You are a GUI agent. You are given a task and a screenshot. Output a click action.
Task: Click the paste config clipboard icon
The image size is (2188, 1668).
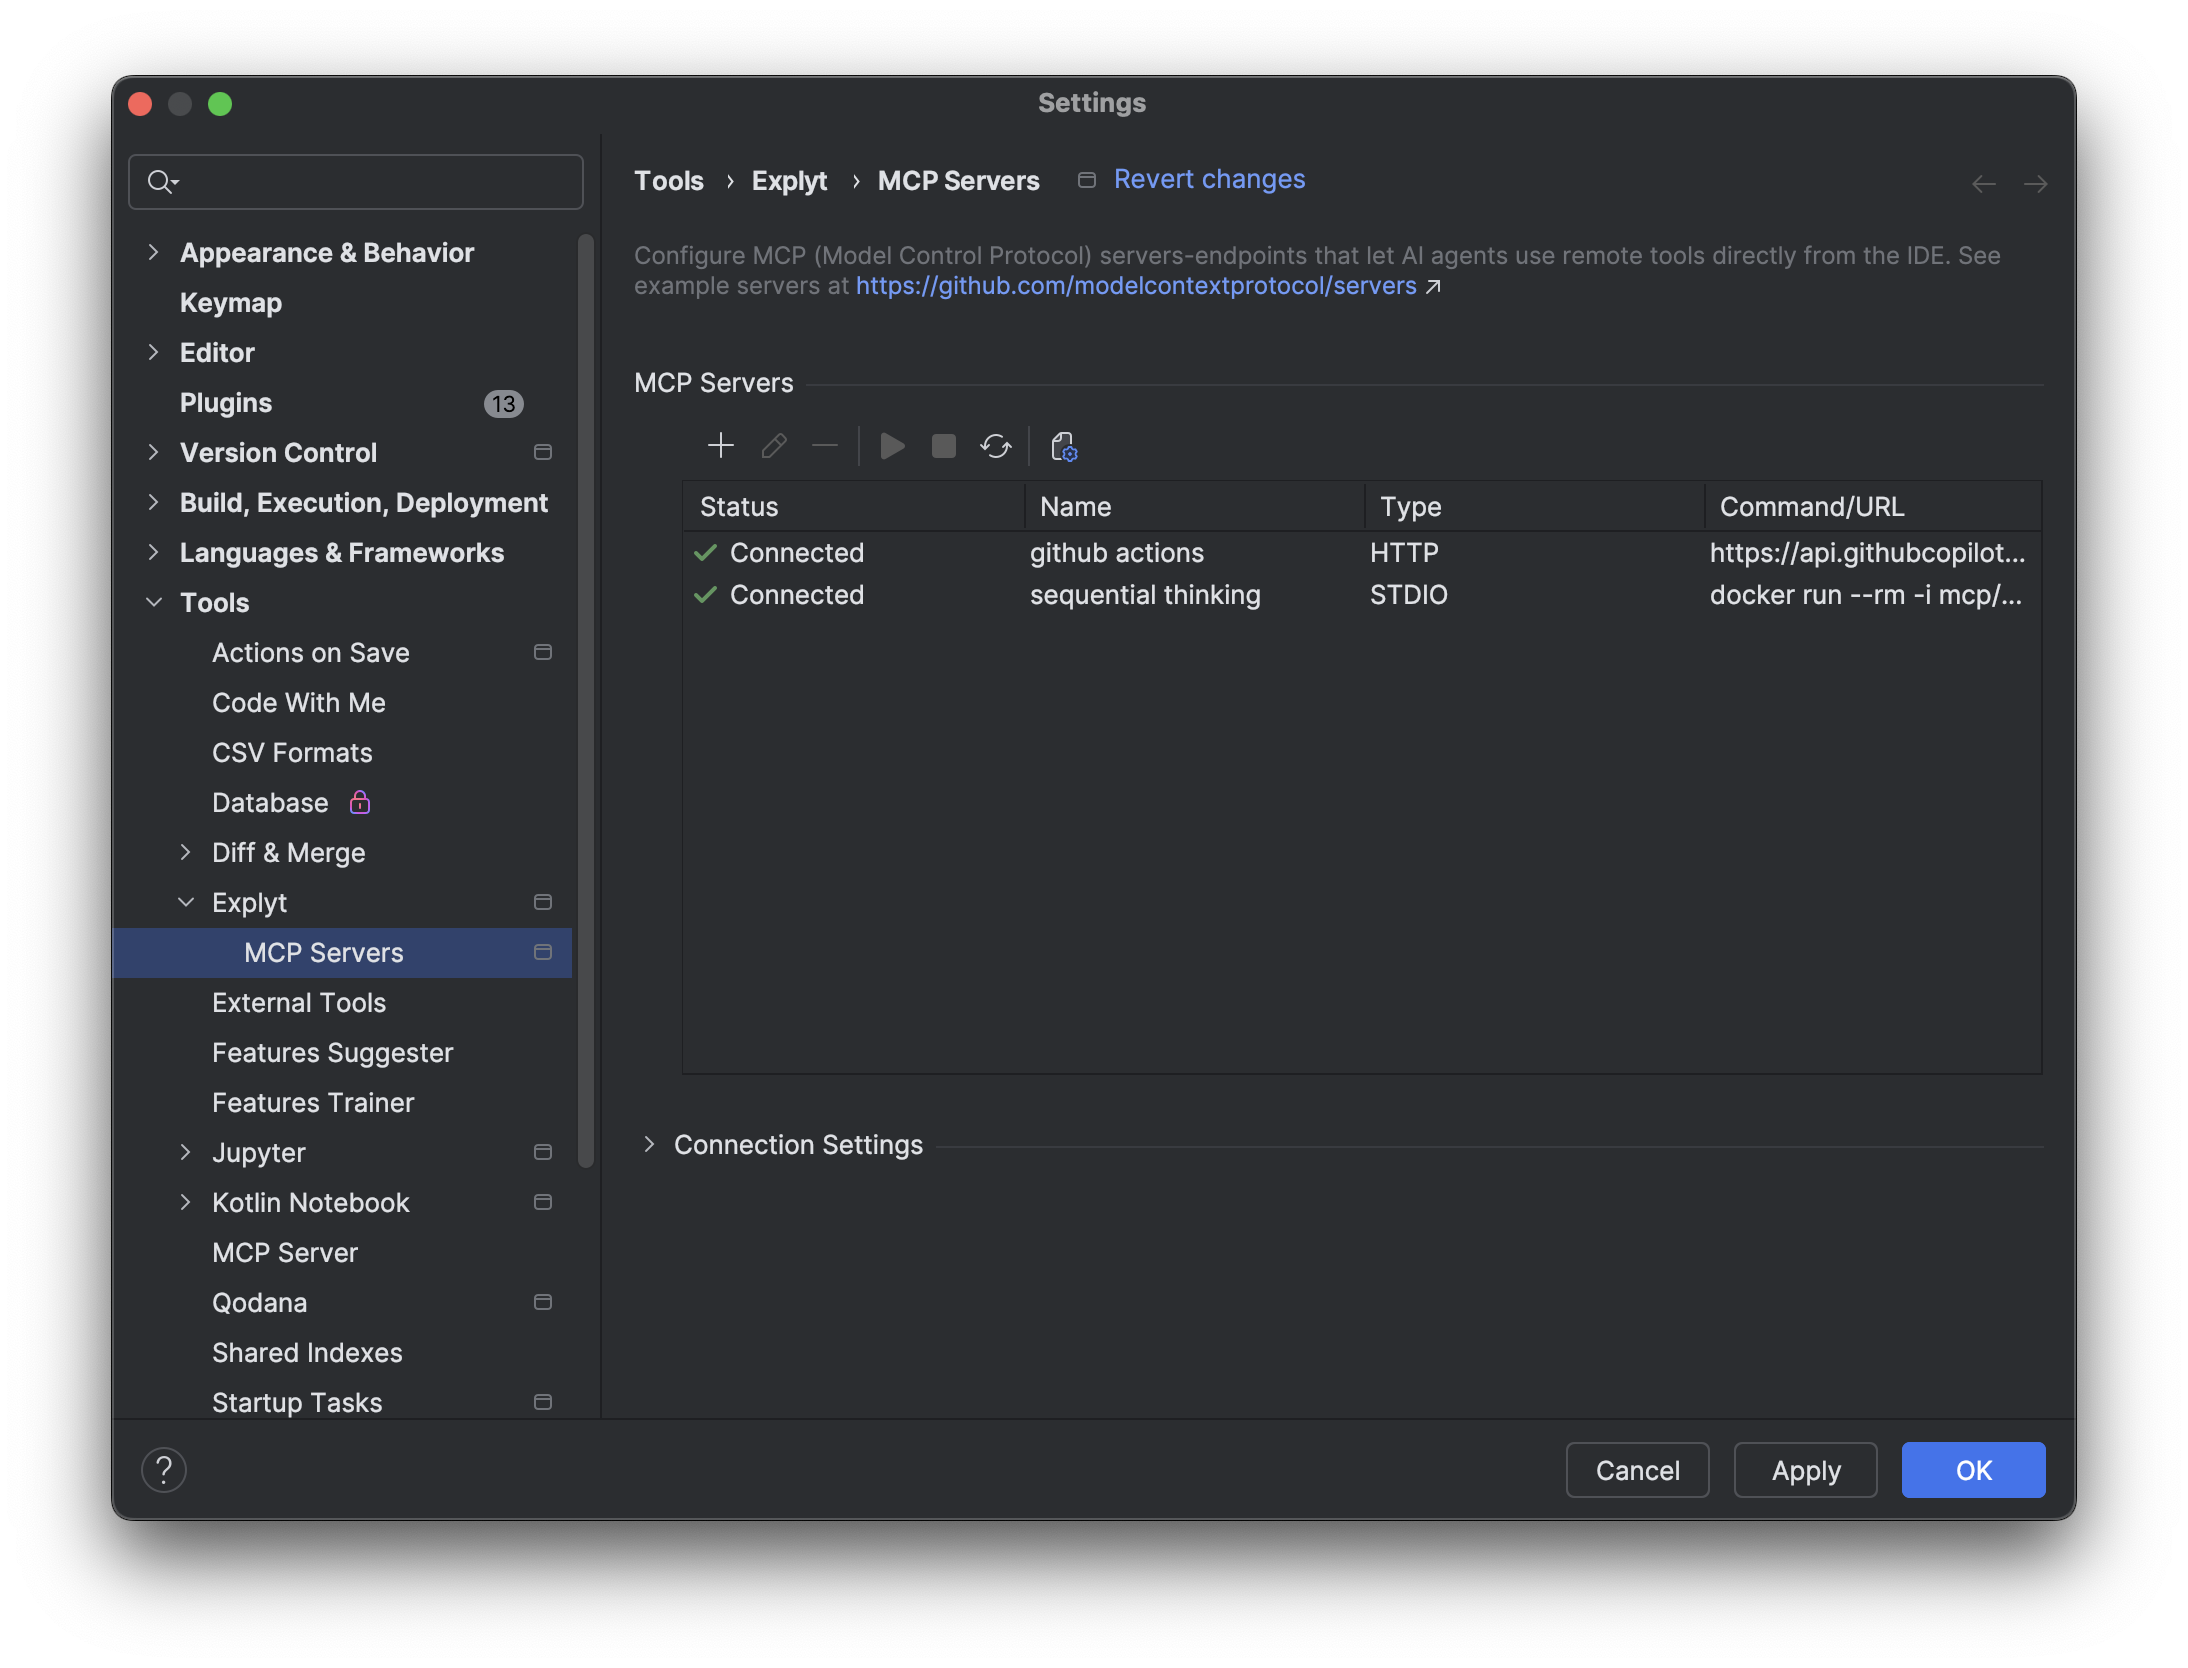pyautogui.click(x=1063, y=446)
